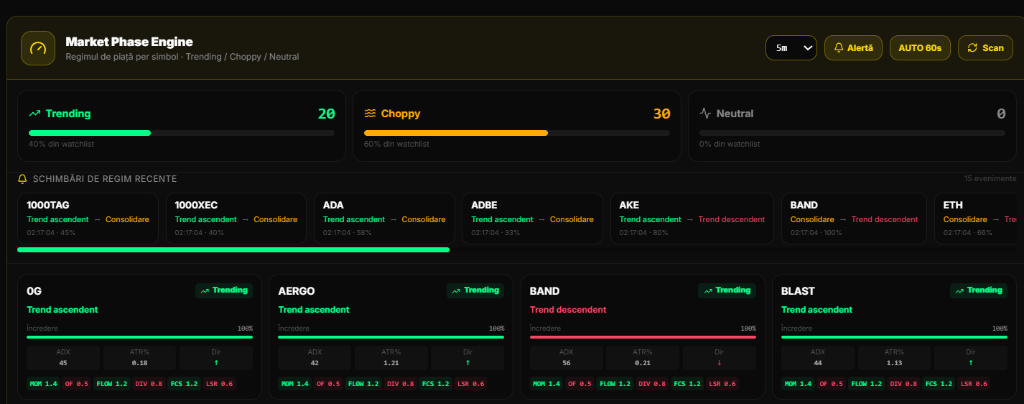The image size is (1024, 404).
Task: Open the 1000TAG regime change event
Action: 88,219
